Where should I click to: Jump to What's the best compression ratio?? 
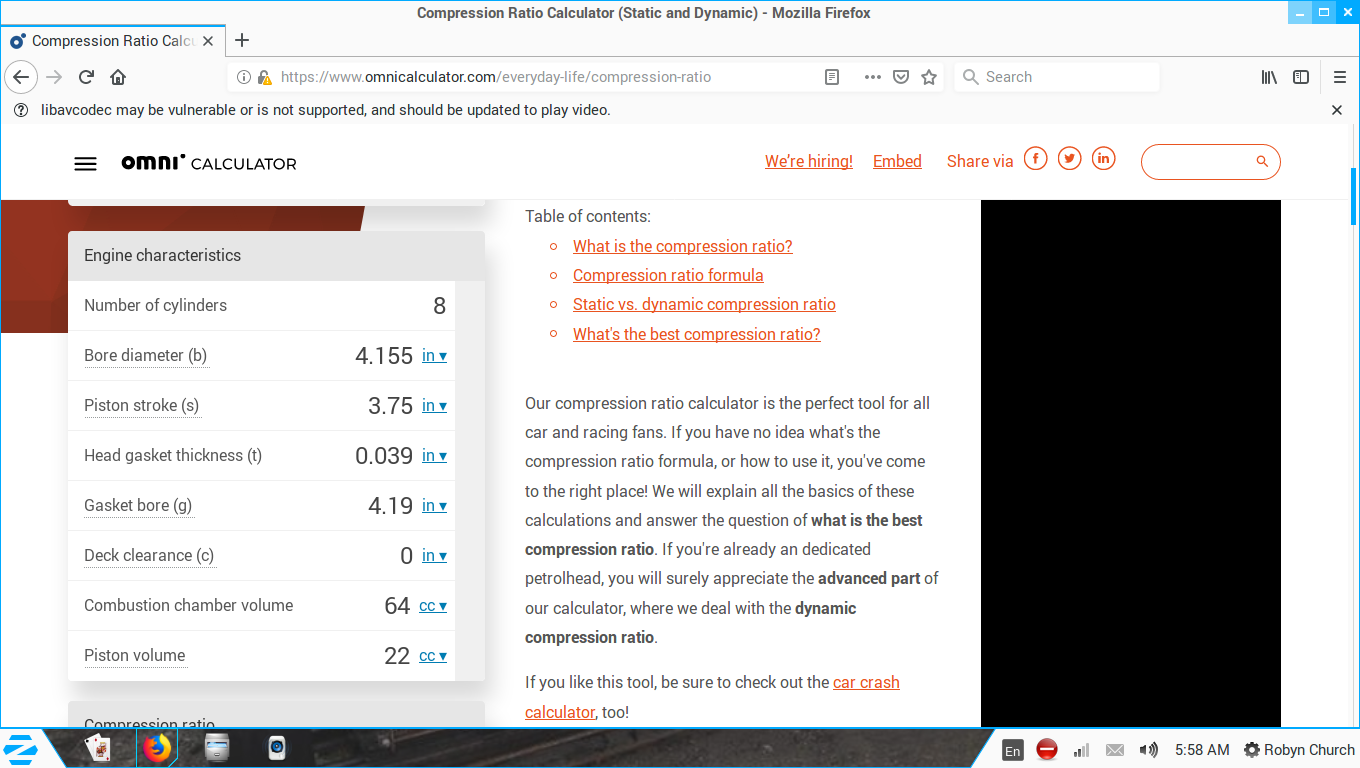pyautogui.click(x=697, y=334)
